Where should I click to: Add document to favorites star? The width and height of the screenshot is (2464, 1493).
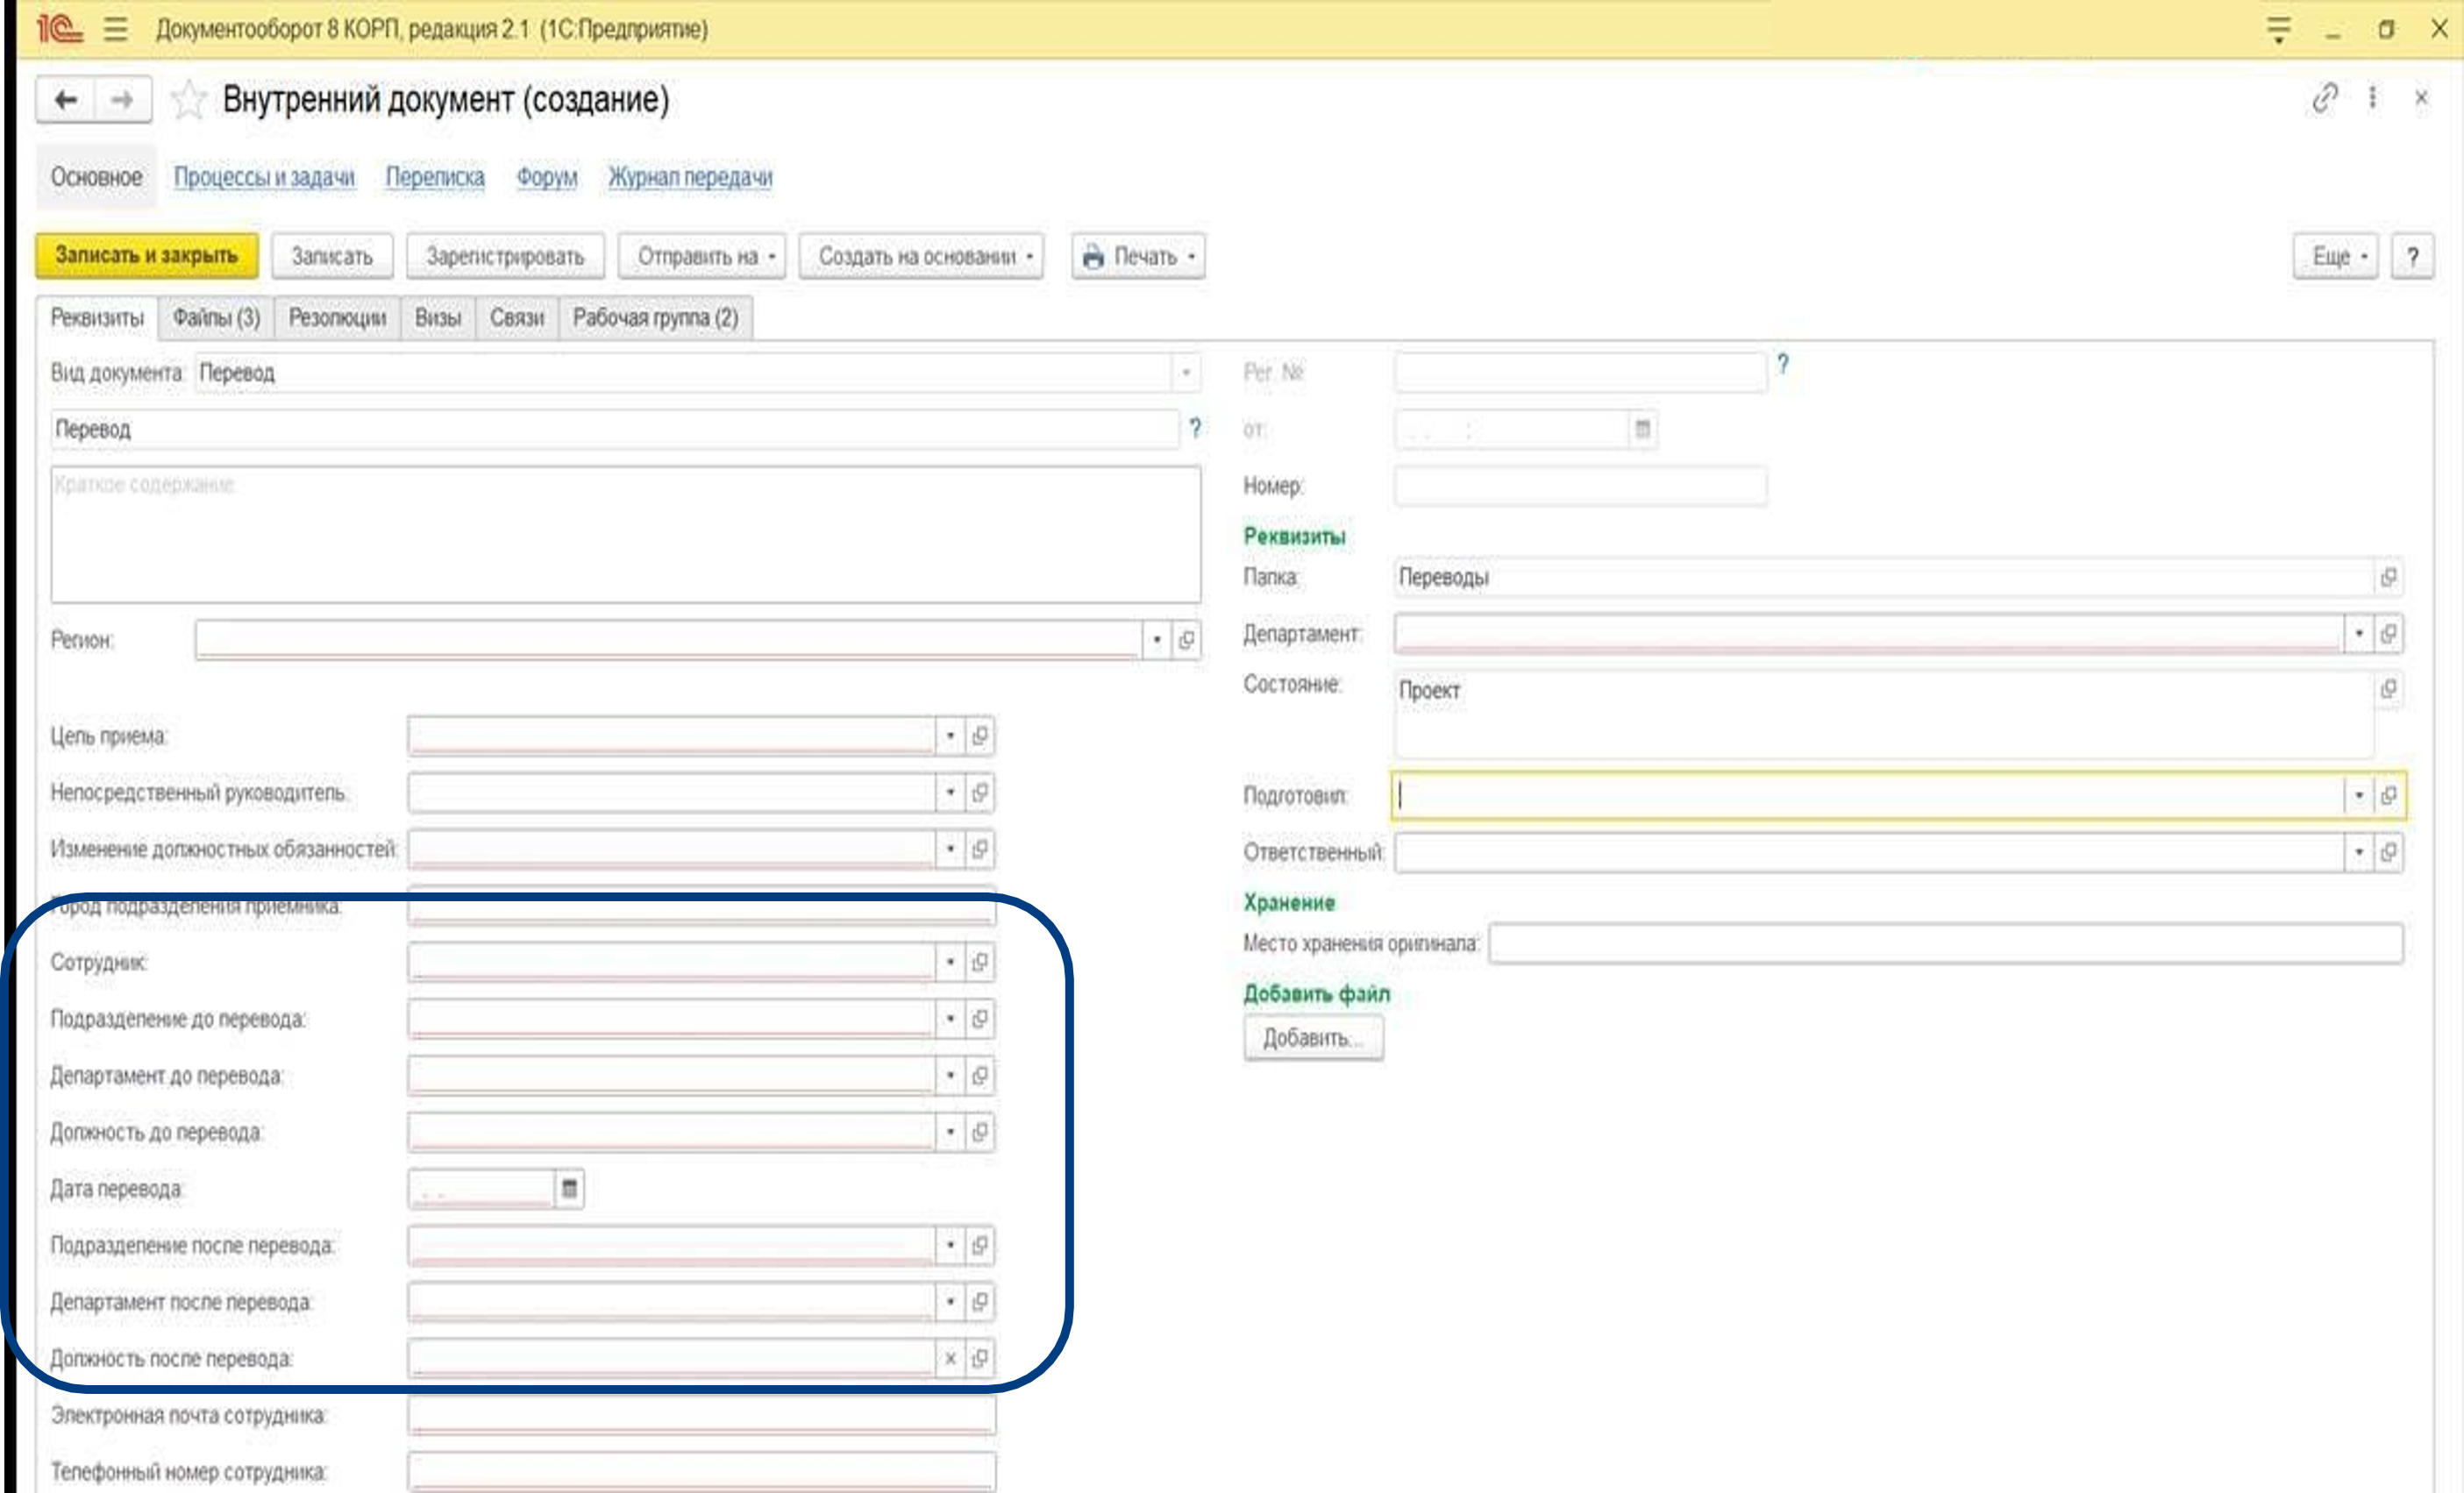[188, 100]
